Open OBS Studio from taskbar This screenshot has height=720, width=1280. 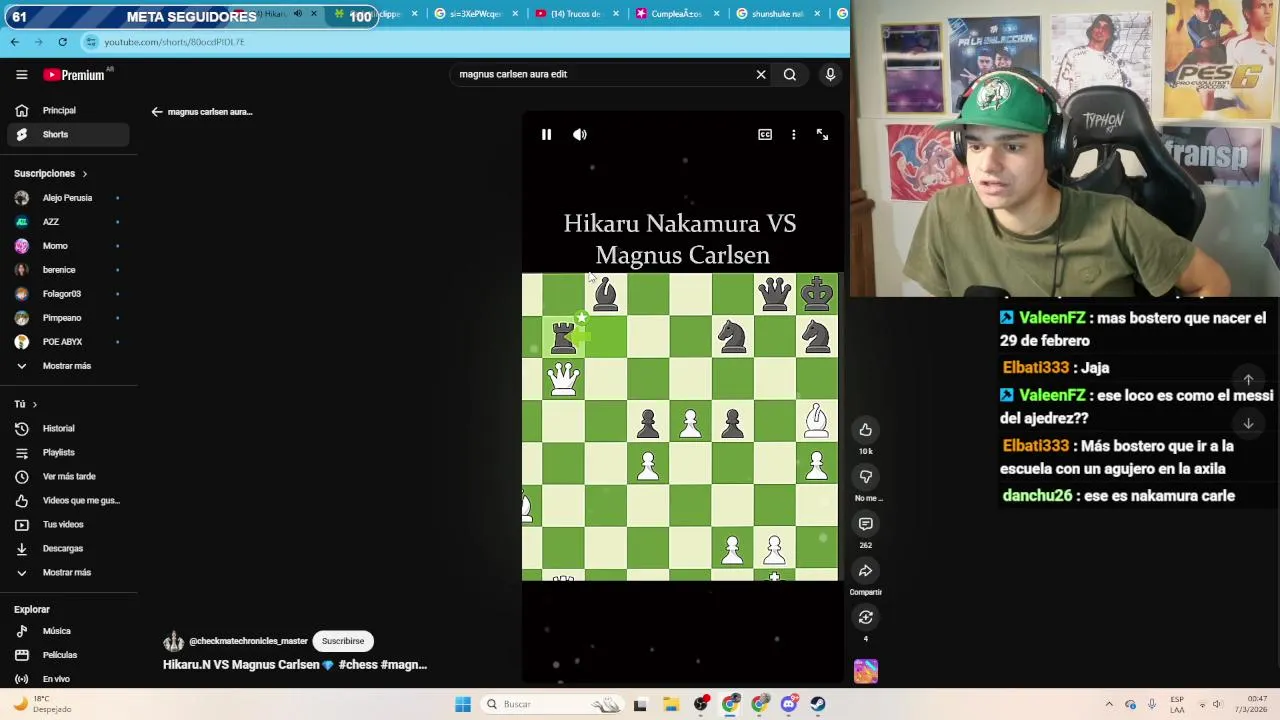coord(701,704)
